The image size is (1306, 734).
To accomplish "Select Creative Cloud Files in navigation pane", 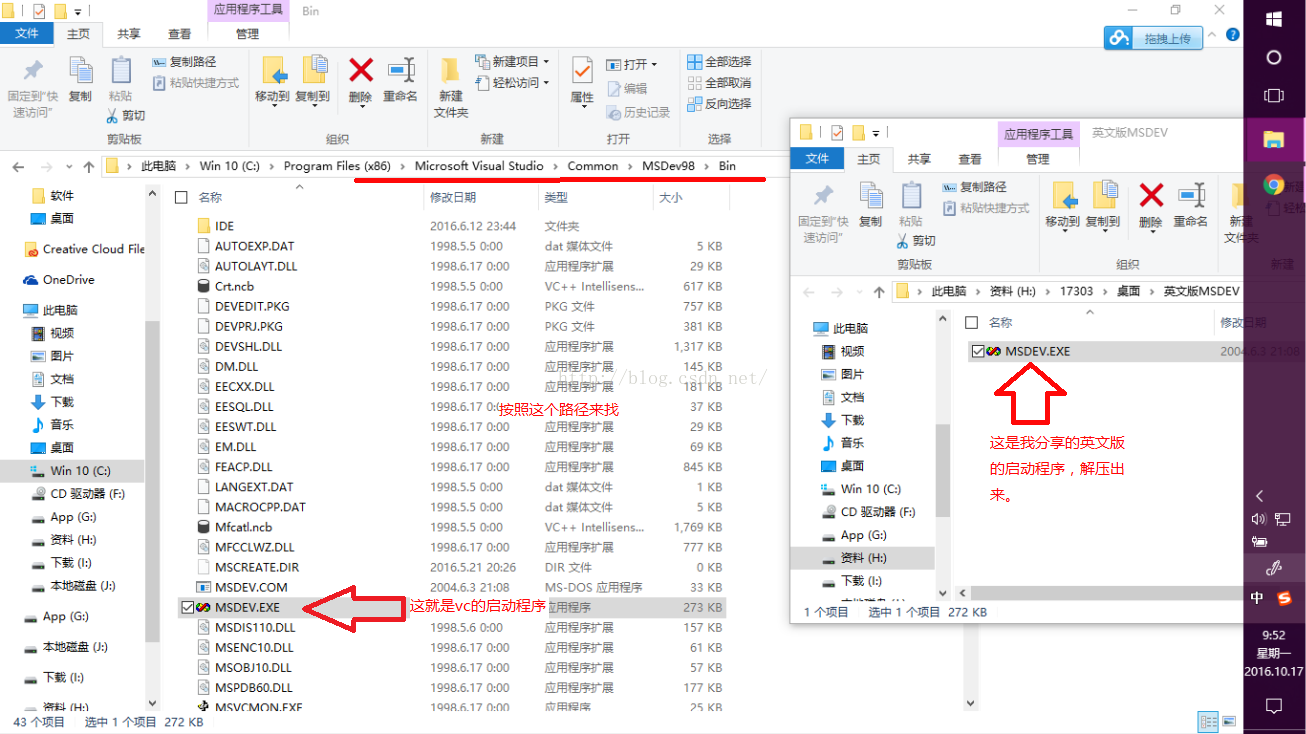I will [x=86, y=249].
